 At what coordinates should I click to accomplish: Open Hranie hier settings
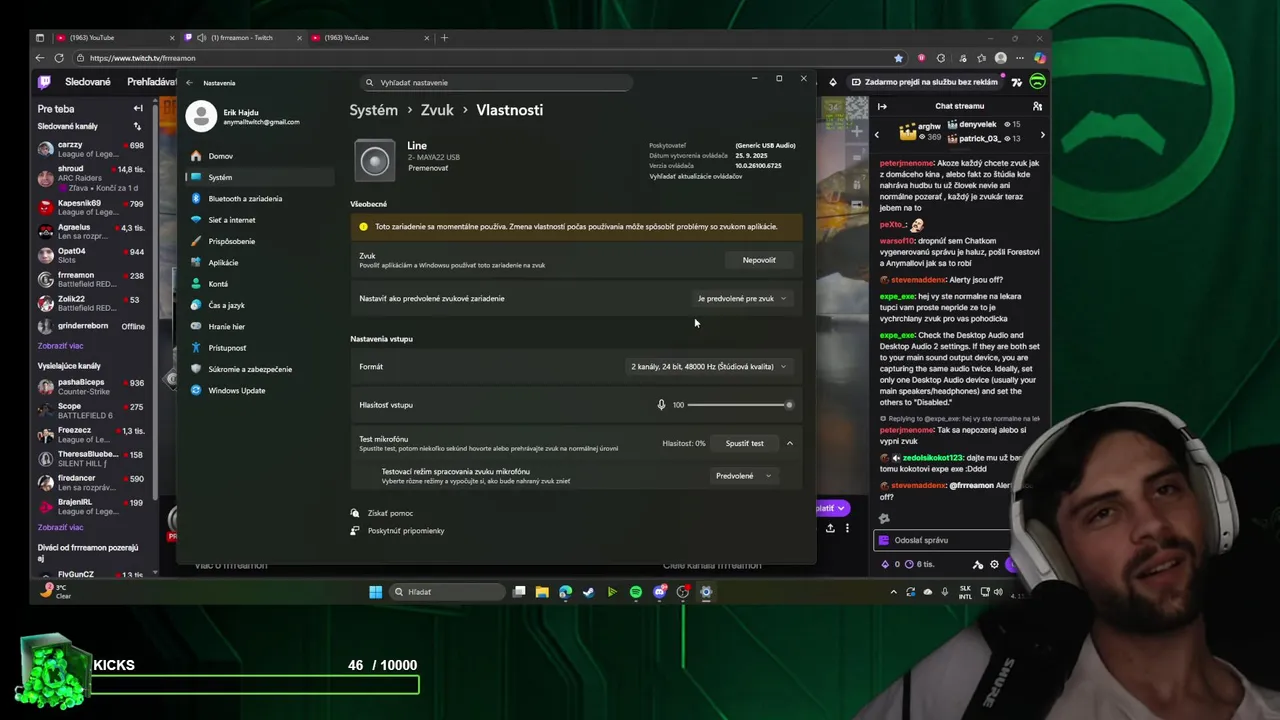(x=259, y=326)
